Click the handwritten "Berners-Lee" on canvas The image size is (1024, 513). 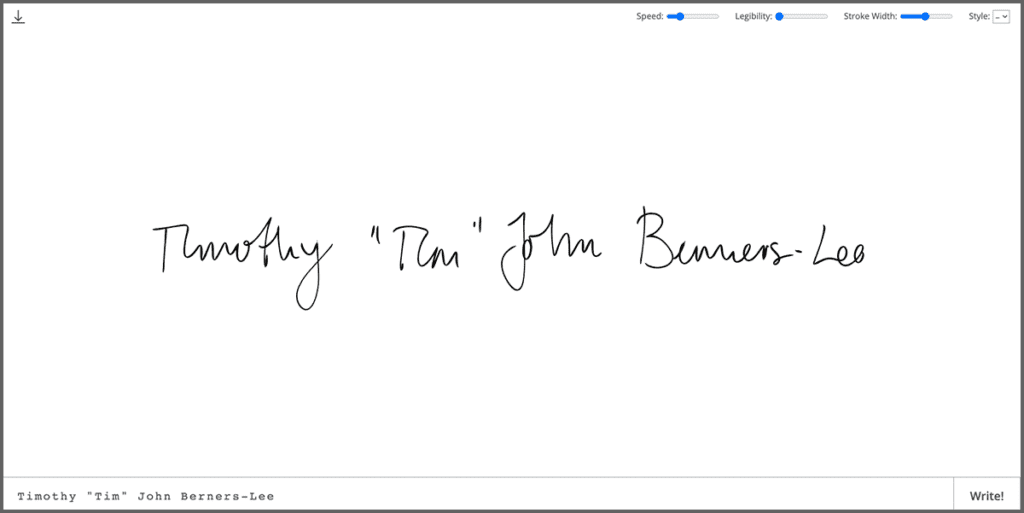coord(750,243)
